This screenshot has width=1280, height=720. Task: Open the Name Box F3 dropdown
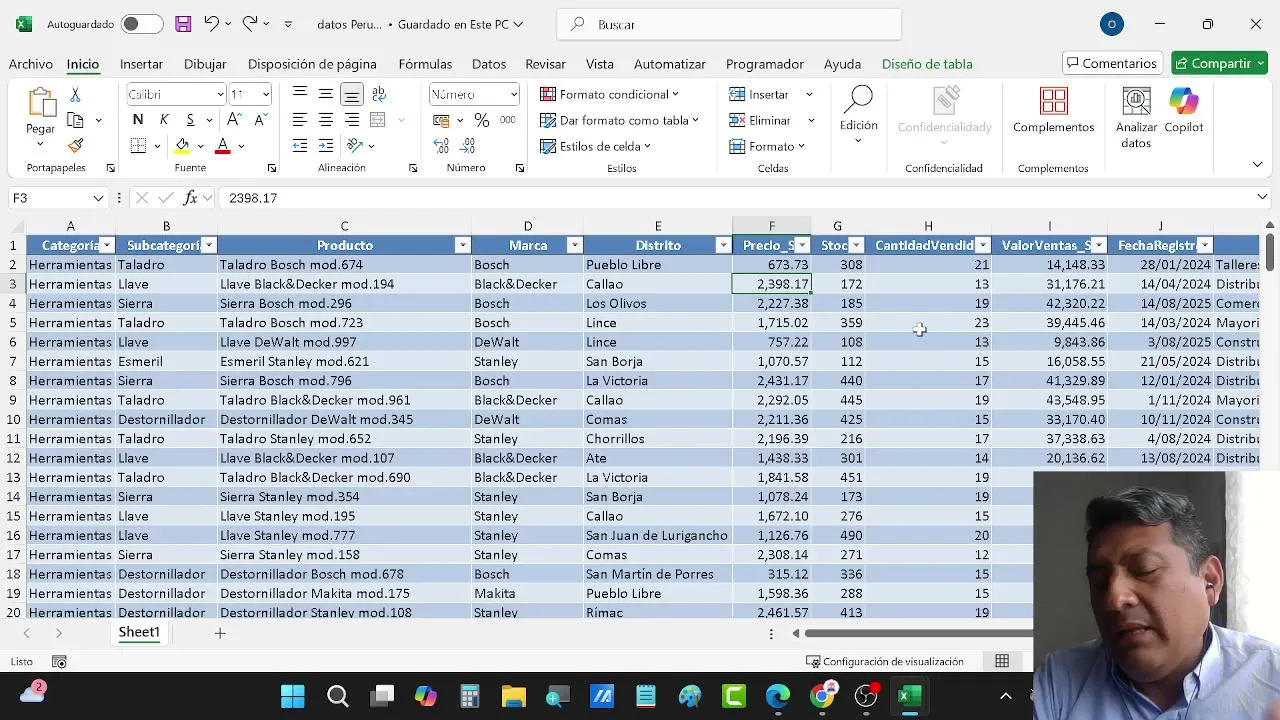(x=98, y=198)
